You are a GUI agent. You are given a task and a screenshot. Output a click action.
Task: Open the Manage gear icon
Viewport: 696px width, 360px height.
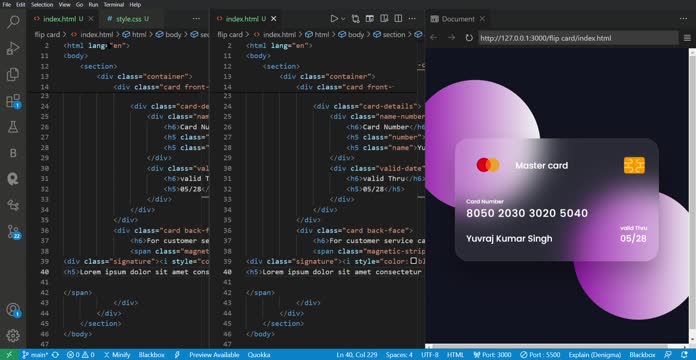click(x=13, y=336)
